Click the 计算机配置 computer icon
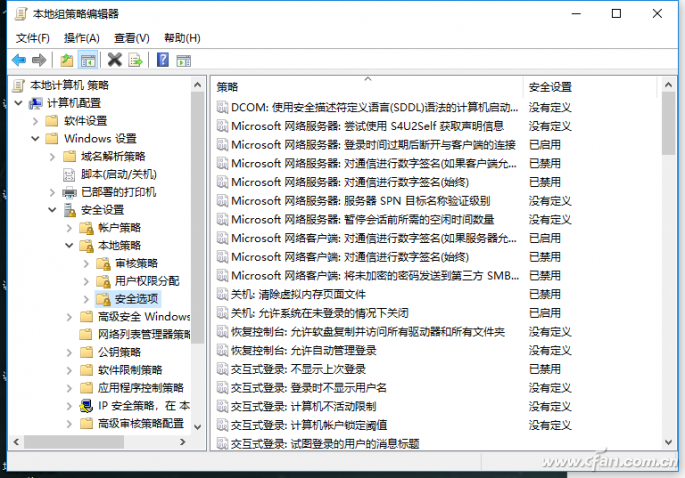685x478 pixels. [x=35, y=103]
